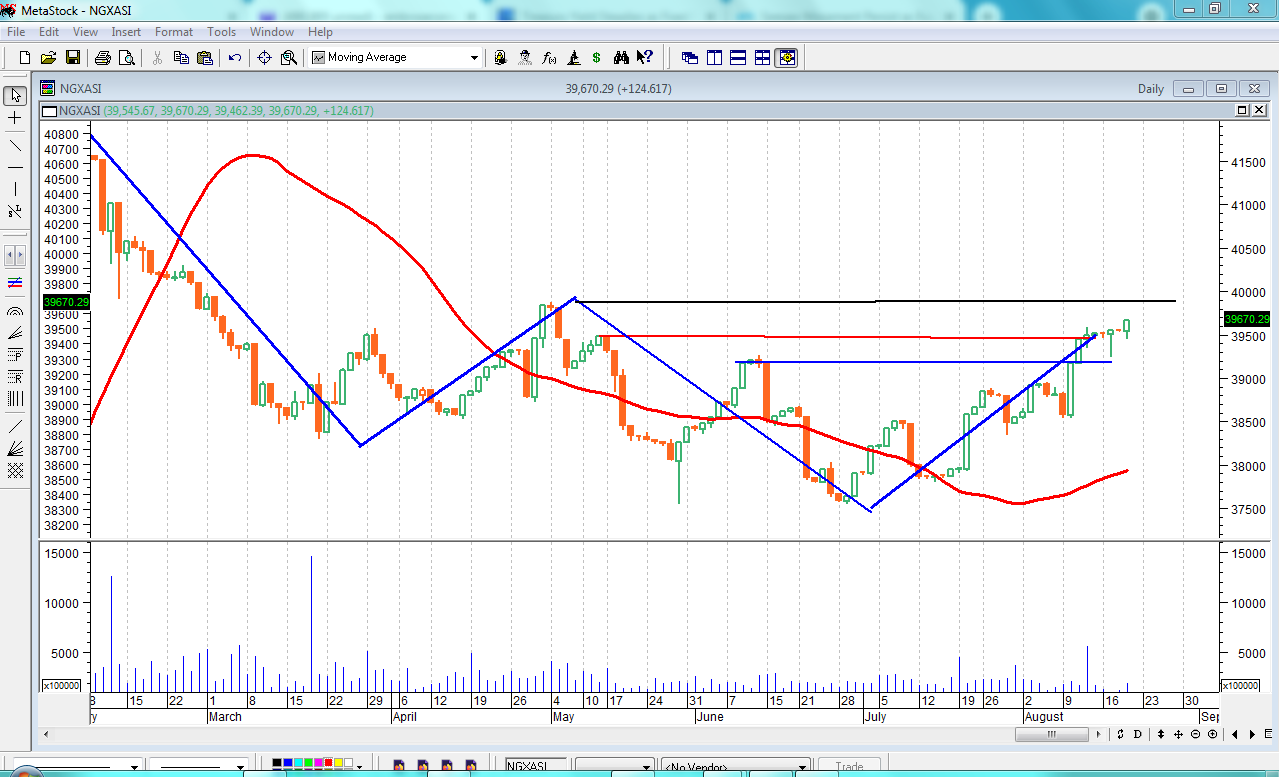Click the Undo arrow icon

(x=235, y=58)
